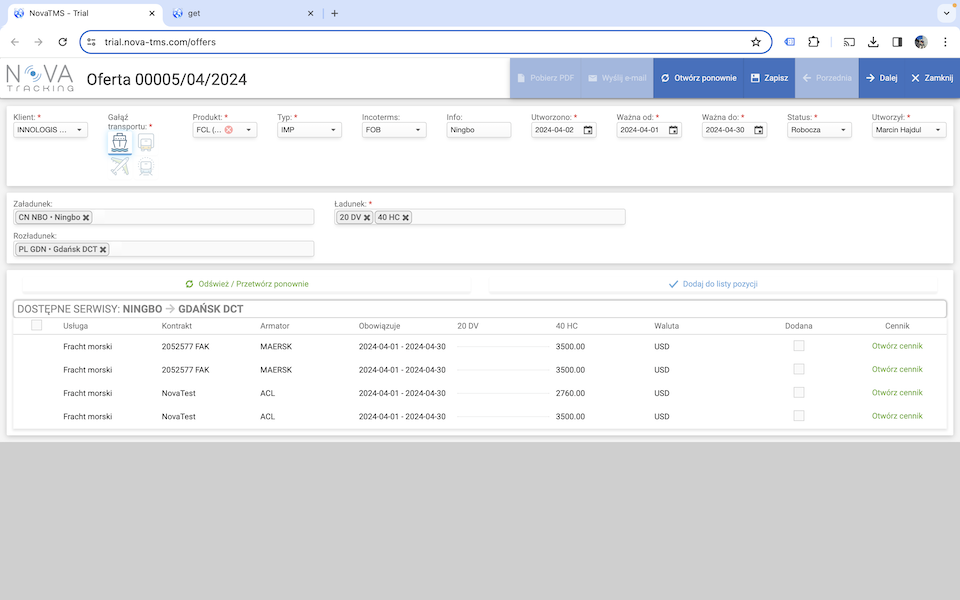Tick the select-all checkbox in table header
This screenshot has height=600, width=960.
(37, 325)
